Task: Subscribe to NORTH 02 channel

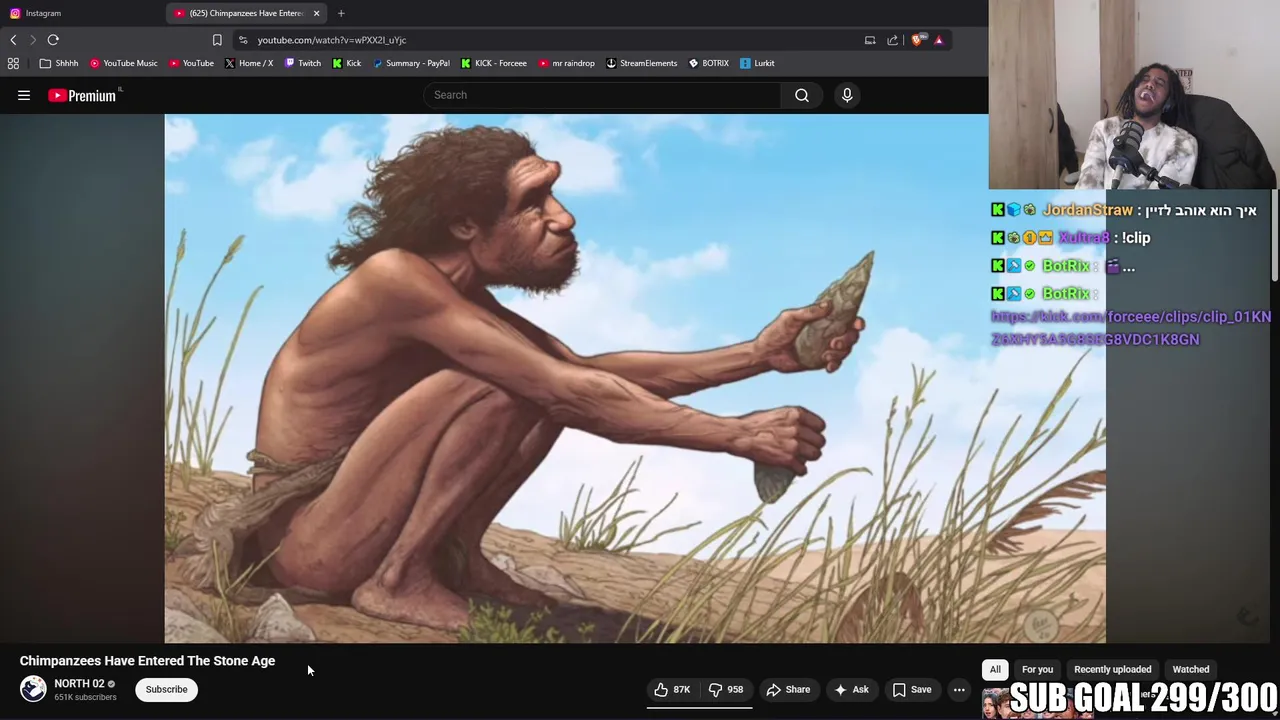Action: click(166, 689)
